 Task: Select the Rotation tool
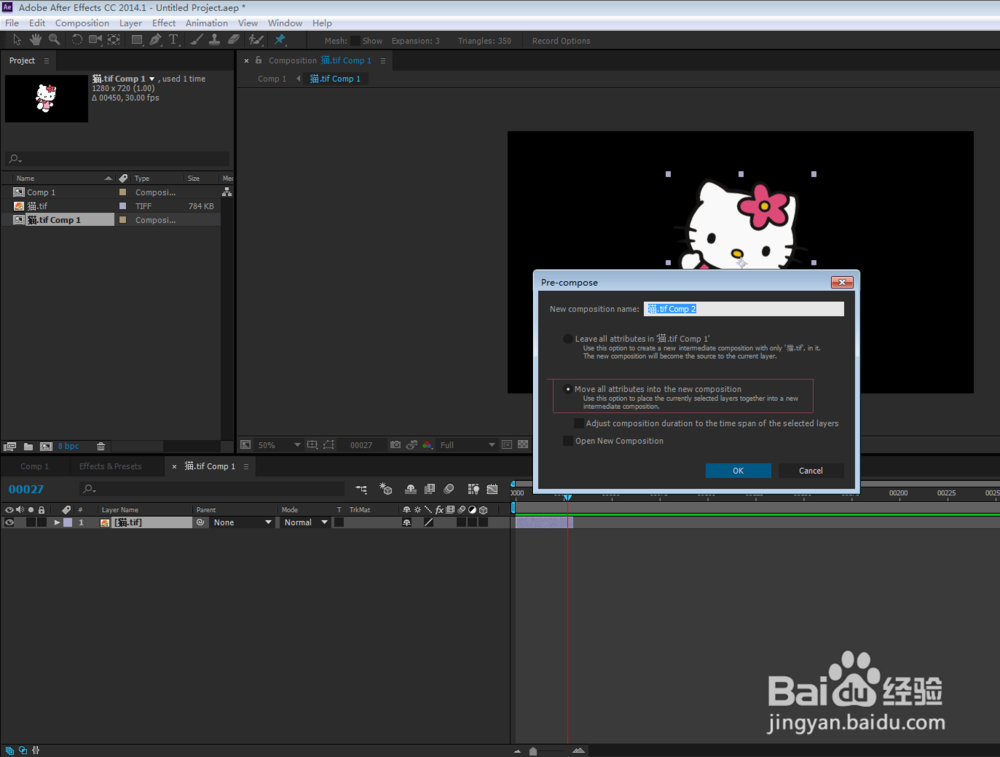coord(77,40)
